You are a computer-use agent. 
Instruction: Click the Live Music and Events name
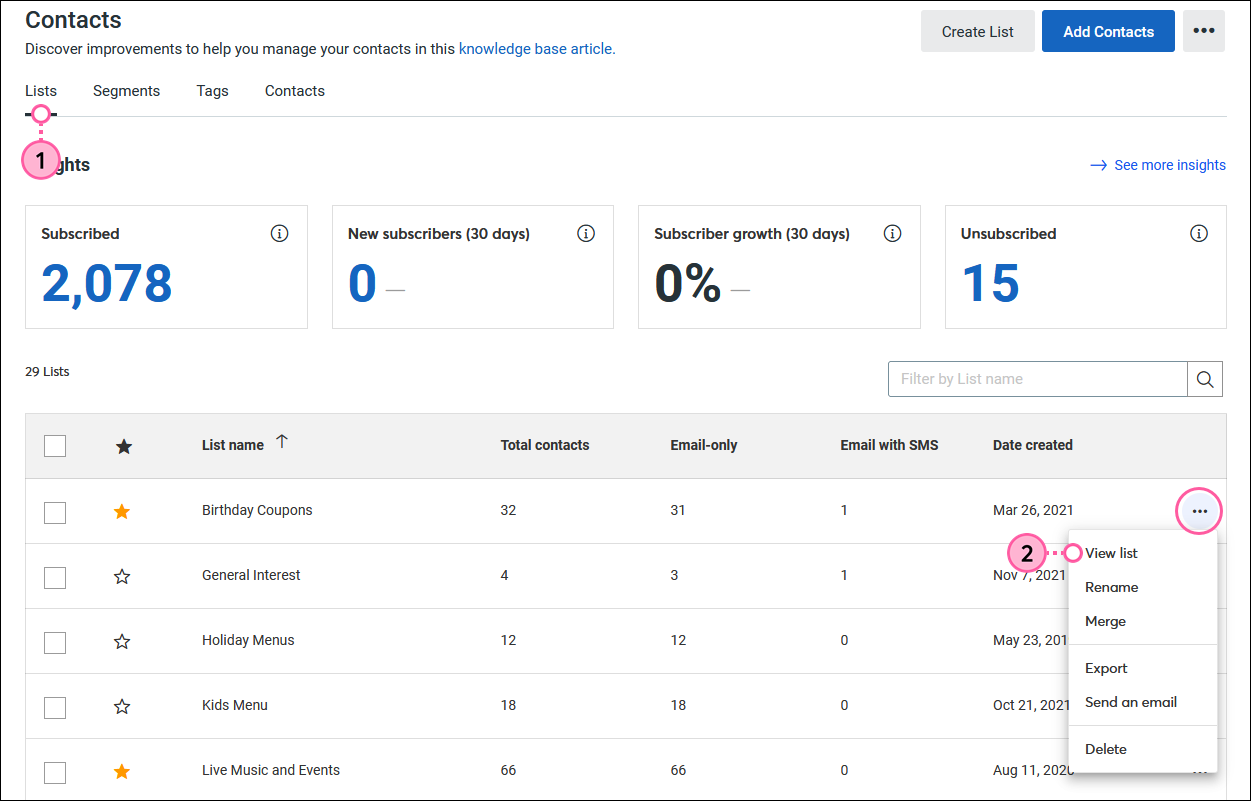(x=271, y=770)
